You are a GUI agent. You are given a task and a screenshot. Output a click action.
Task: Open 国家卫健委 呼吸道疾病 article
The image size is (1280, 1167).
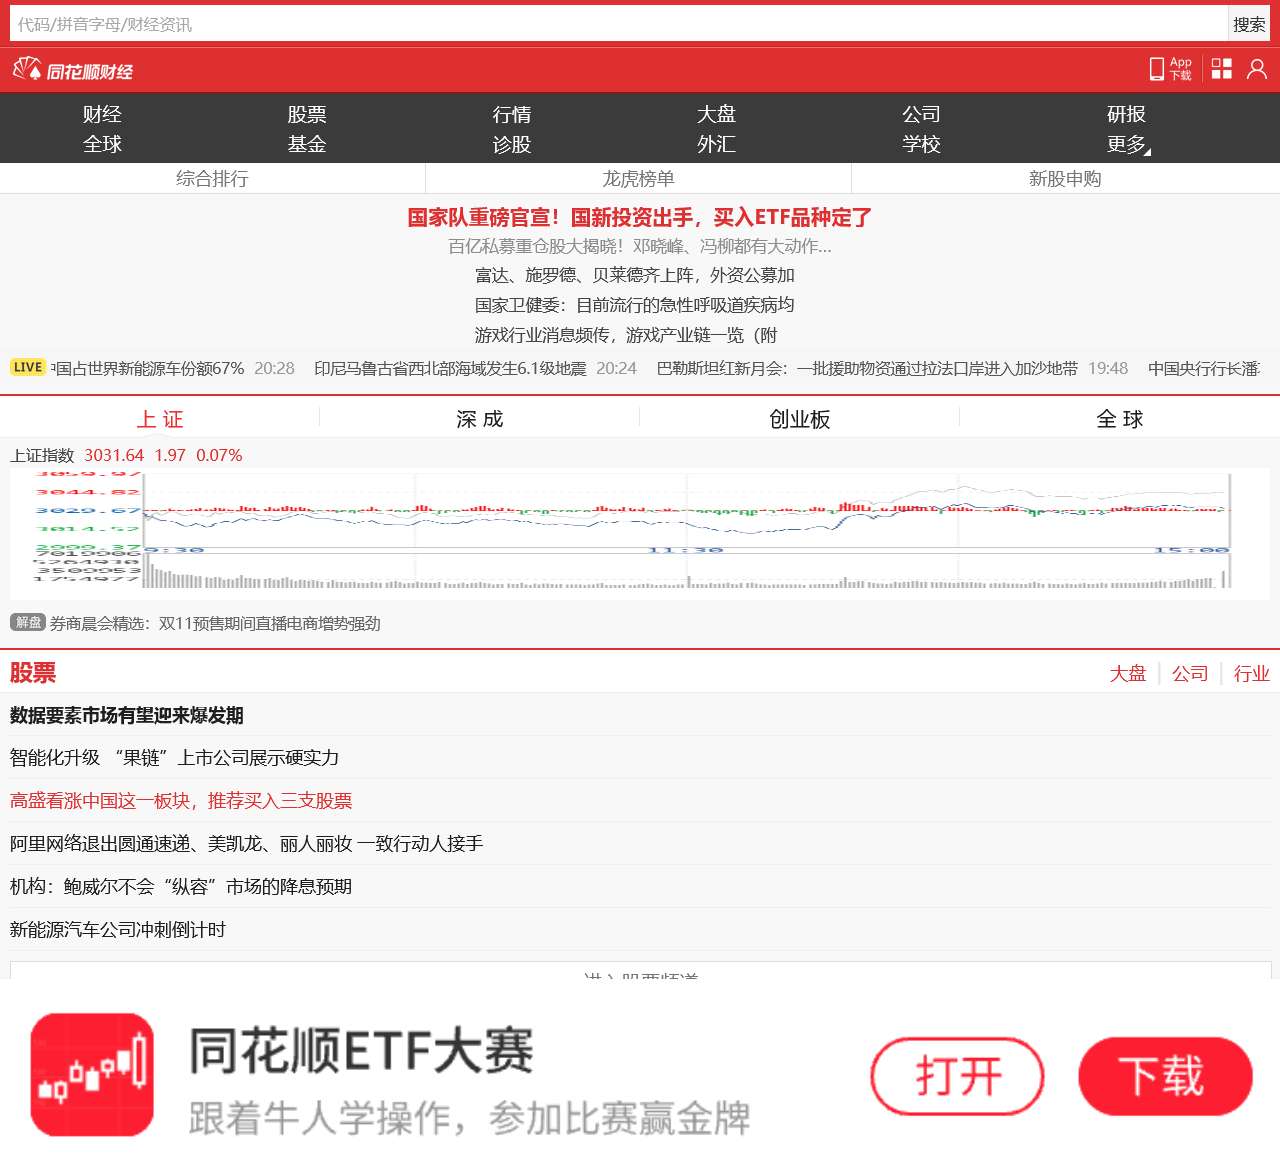[x=635, y=305]
